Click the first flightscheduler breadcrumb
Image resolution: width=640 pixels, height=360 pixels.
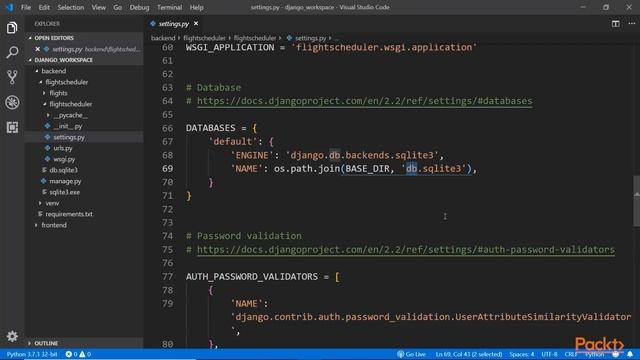204,38
